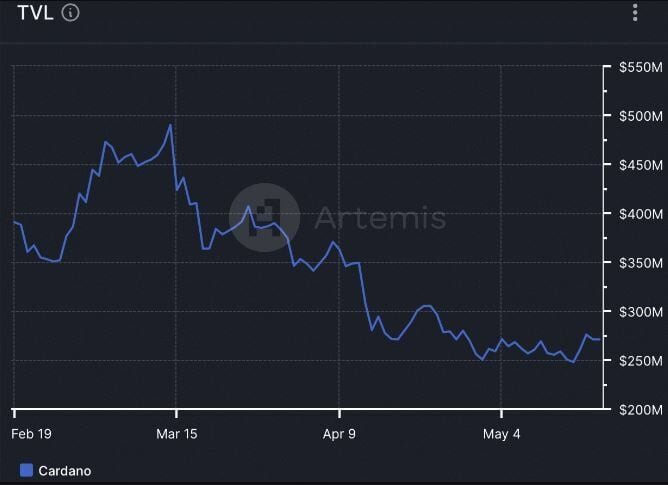Click the Artemis watermark logo icon
Image resolution: width=668 pixels, height=485 pixels.
click(x=264, y=217)
